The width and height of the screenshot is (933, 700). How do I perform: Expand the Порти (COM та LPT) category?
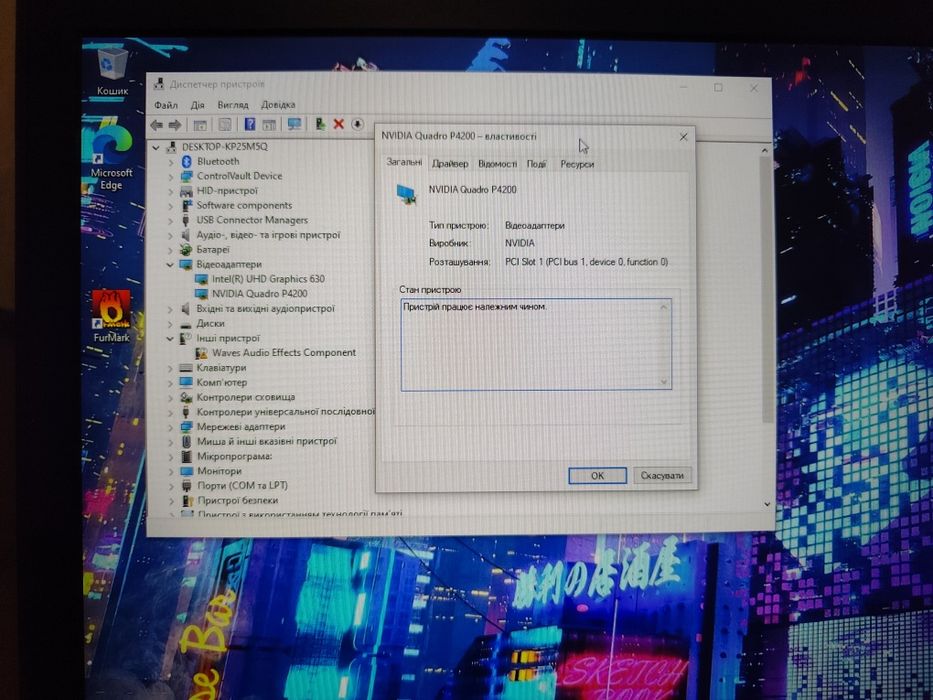point(171,486)
